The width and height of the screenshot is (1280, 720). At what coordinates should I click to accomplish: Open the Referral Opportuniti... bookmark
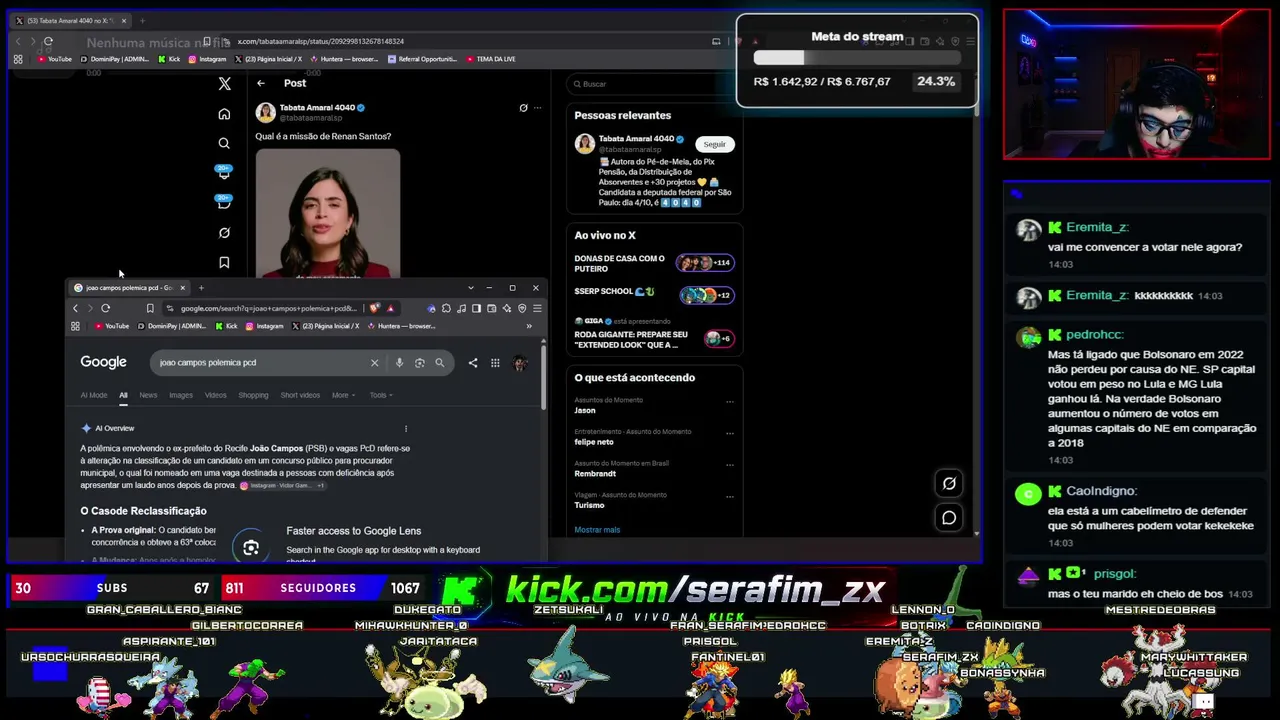(422, 59)
